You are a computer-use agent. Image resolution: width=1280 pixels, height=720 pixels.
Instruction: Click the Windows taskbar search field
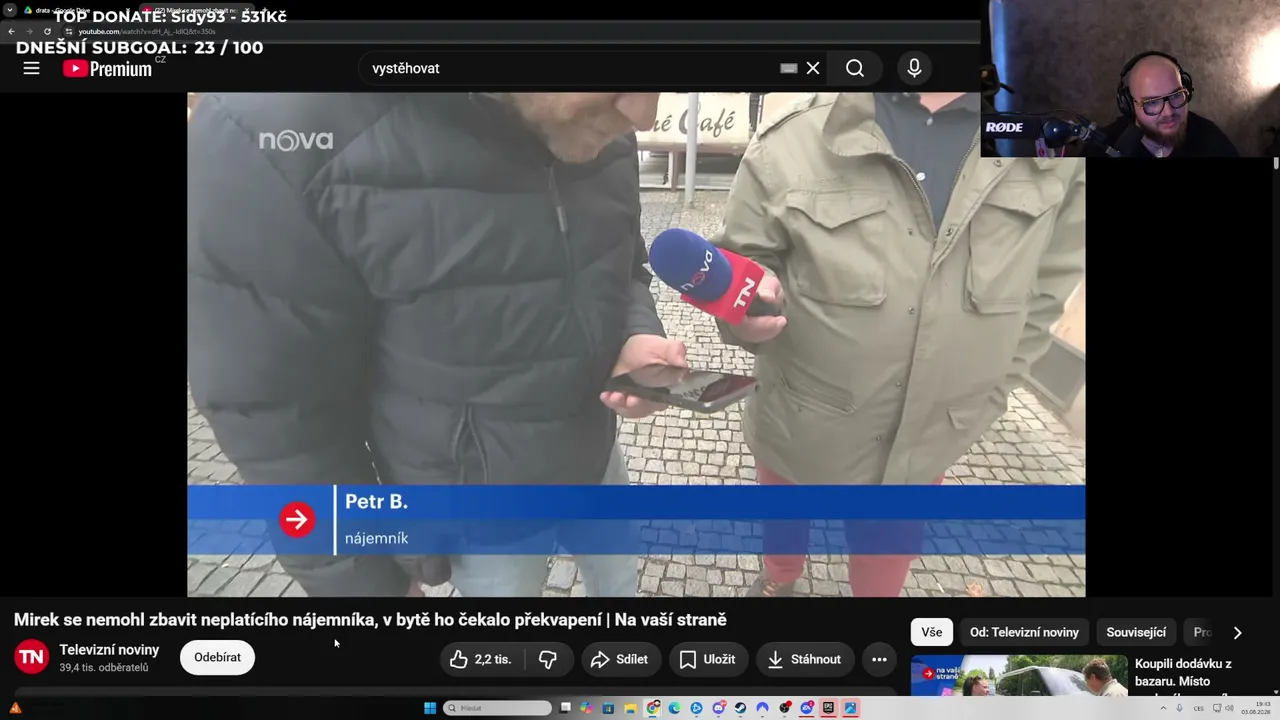[497, 708]
